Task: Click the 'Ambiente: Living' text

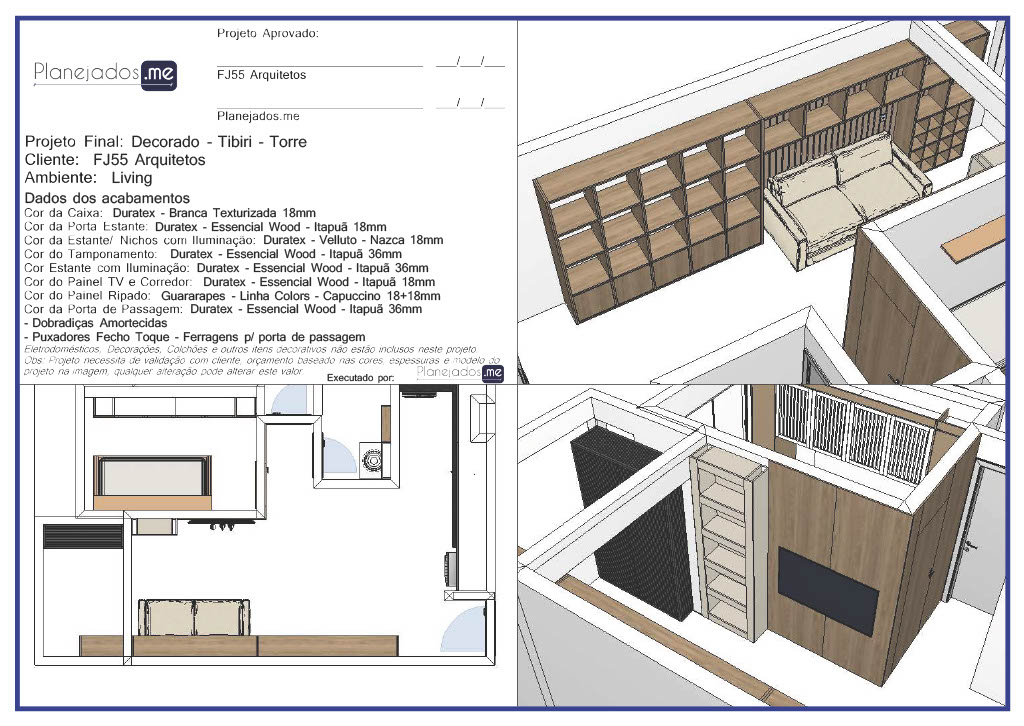Action: click(88, 178)
